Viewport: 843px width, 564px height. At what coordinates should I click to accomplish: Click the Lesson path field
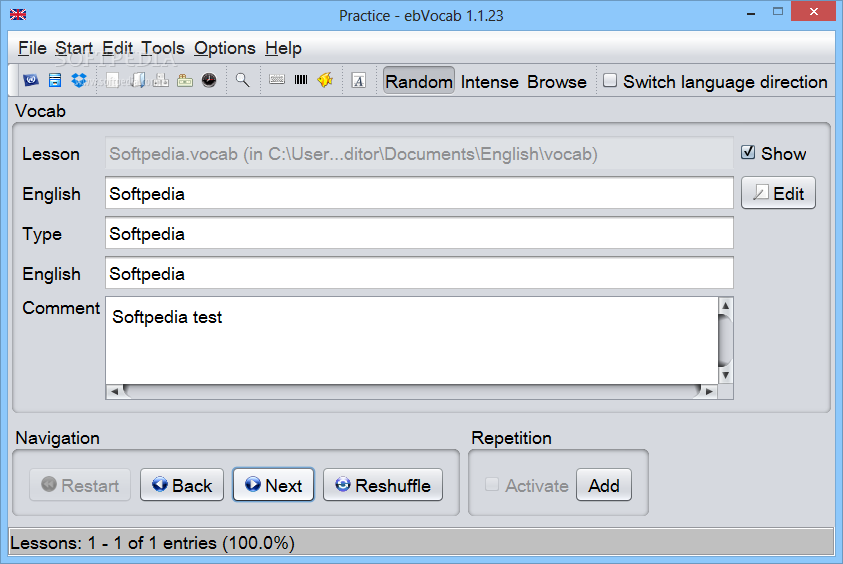419,153
